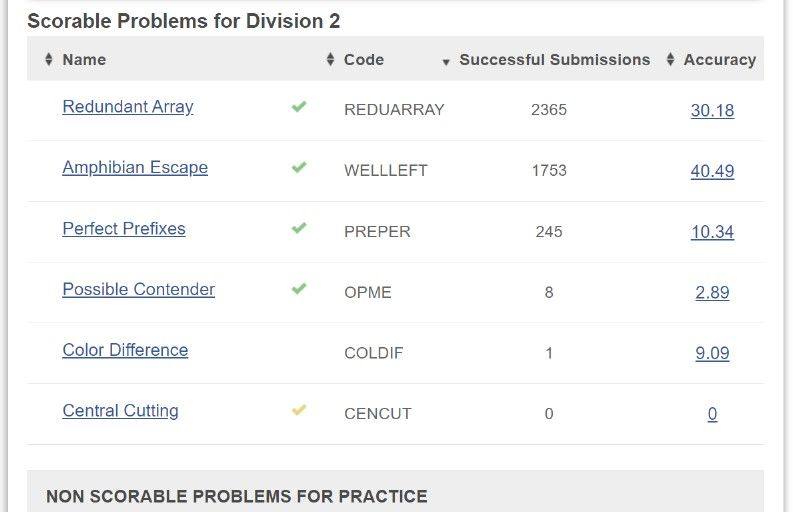793x512 pixels.
Task: Click the sort arrows beside Name header
Action: (49, 59)
